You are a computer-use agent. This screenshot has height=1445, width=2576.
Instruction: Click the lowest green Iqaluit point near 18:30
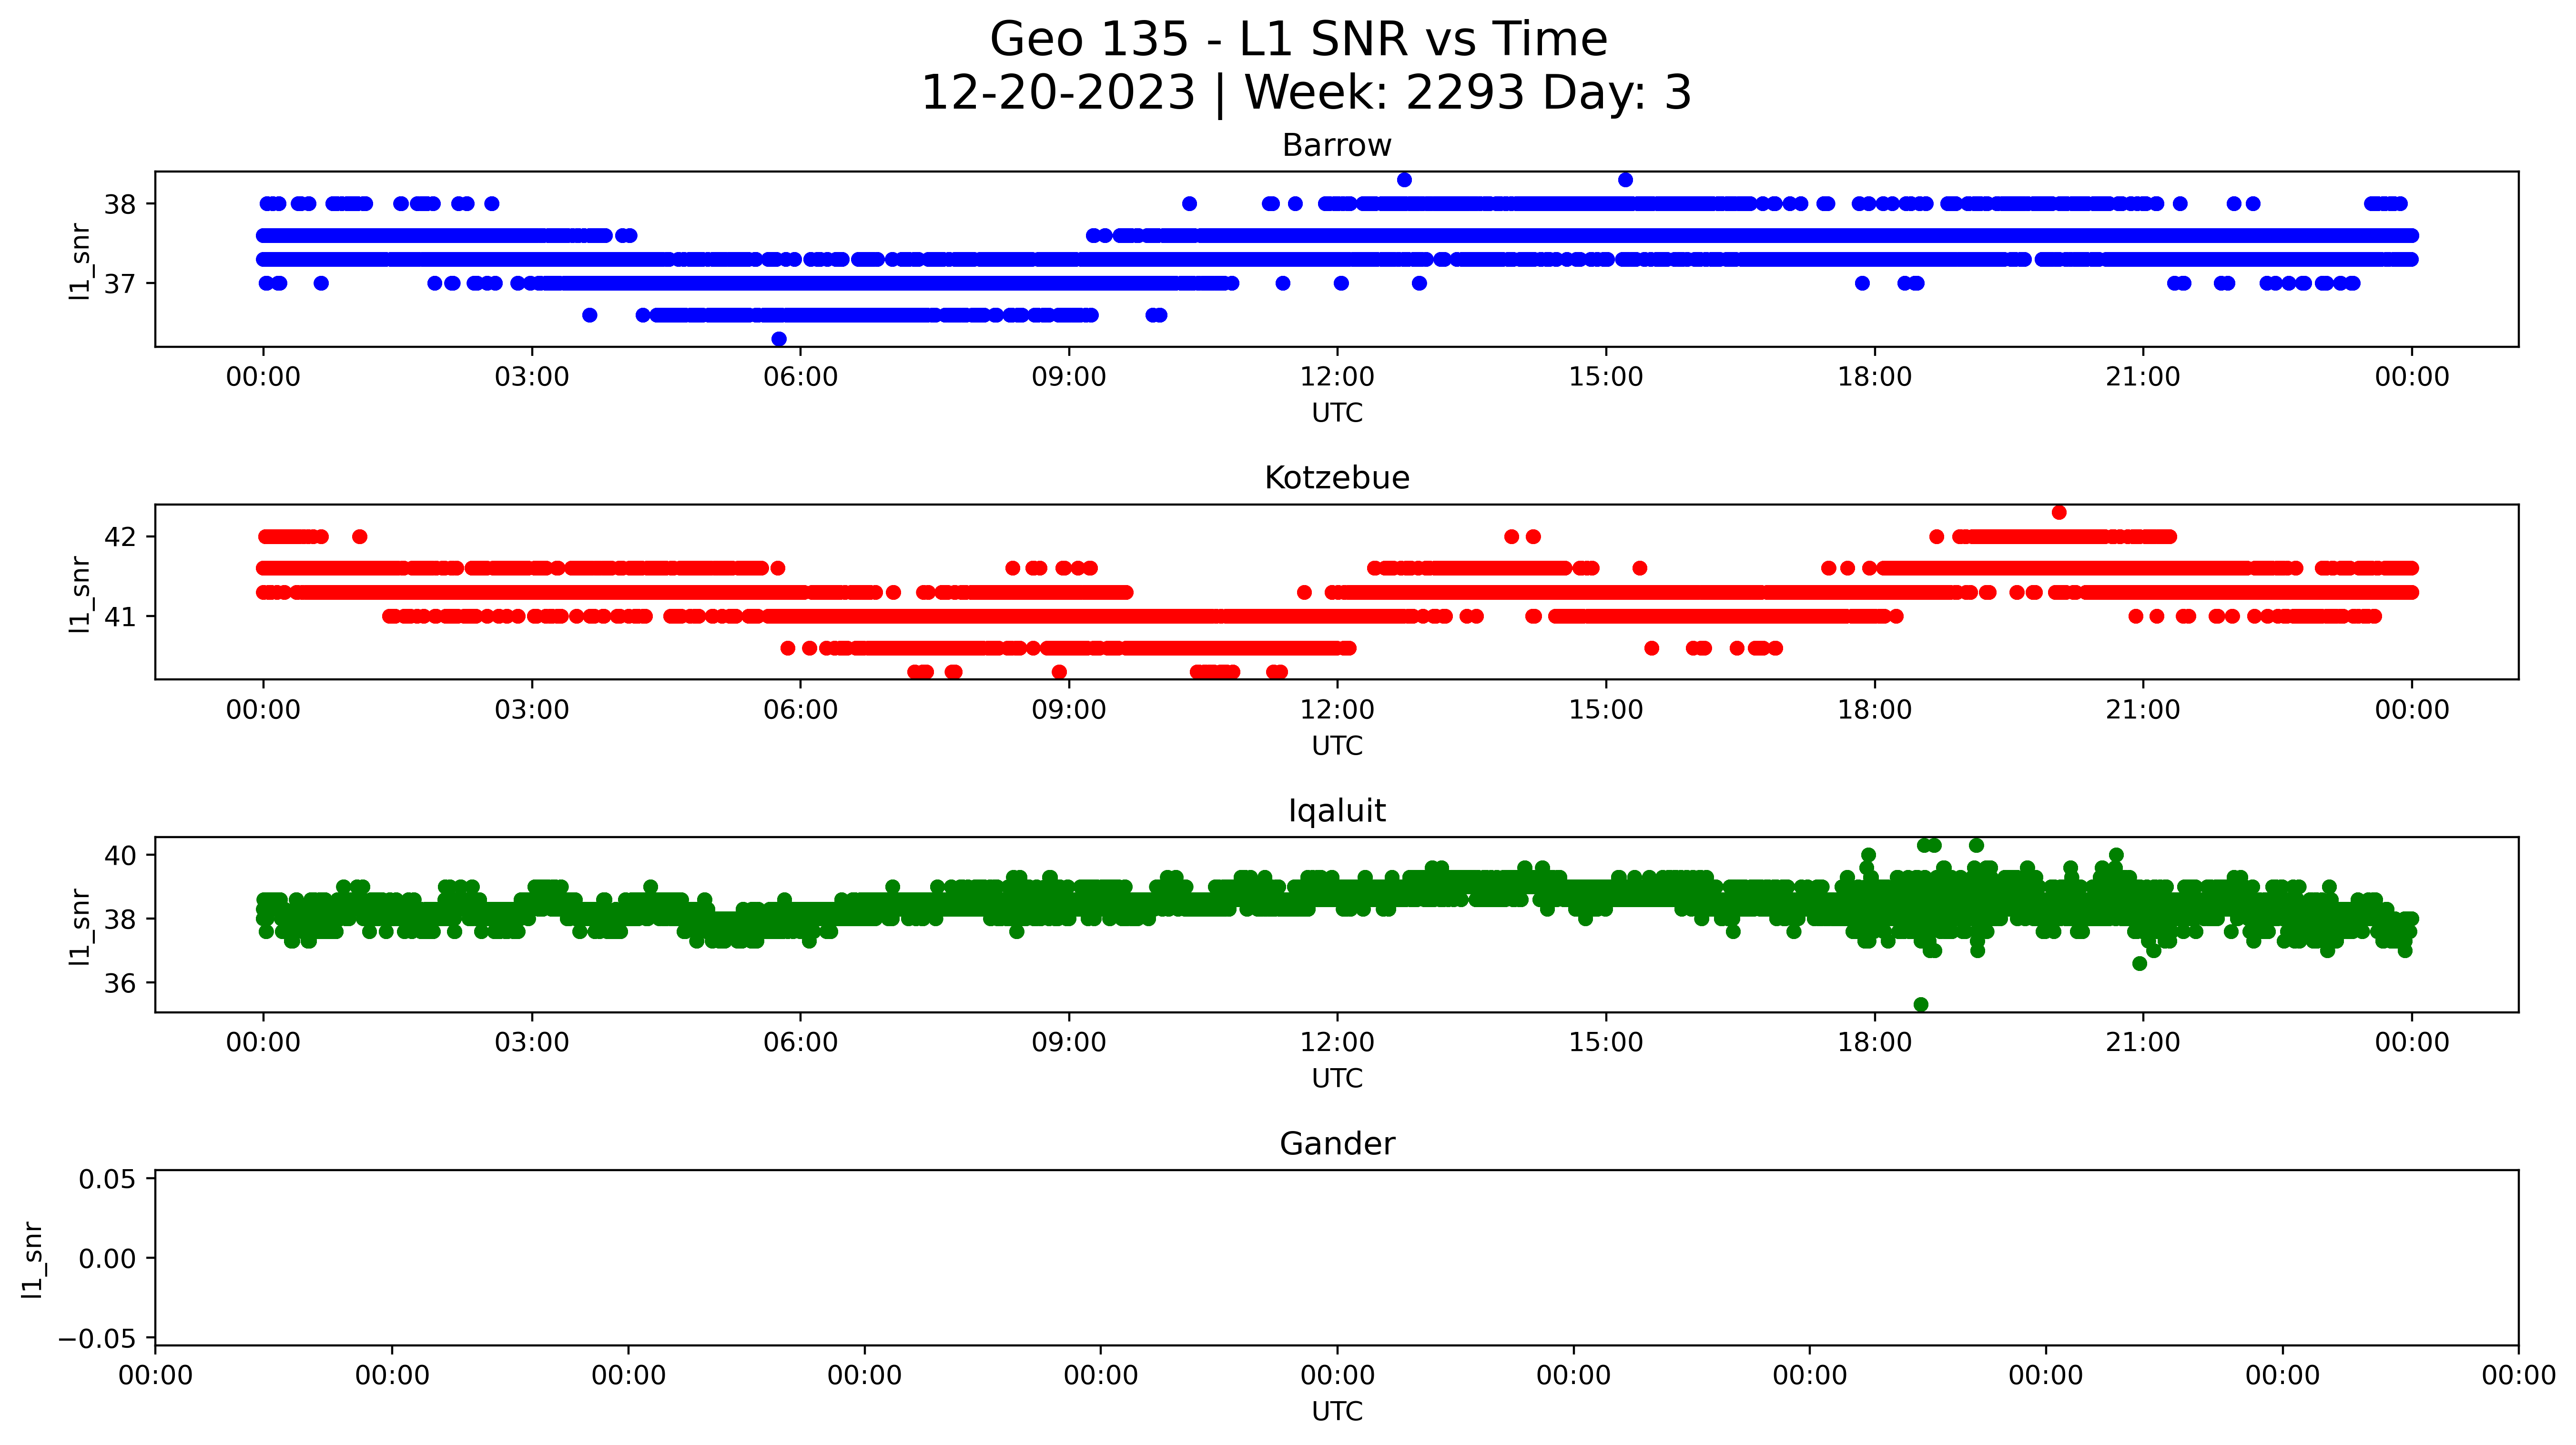(1921, 1005)
